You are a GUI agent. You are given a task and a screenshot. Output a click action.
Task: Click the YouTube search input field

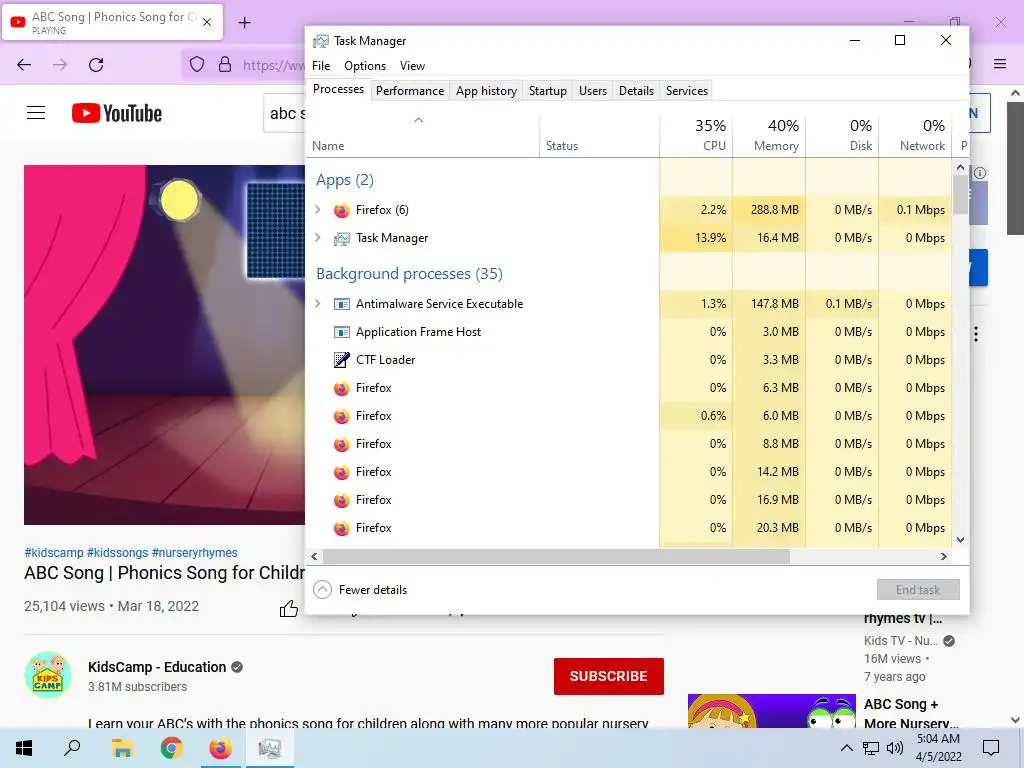coord(285,113)
